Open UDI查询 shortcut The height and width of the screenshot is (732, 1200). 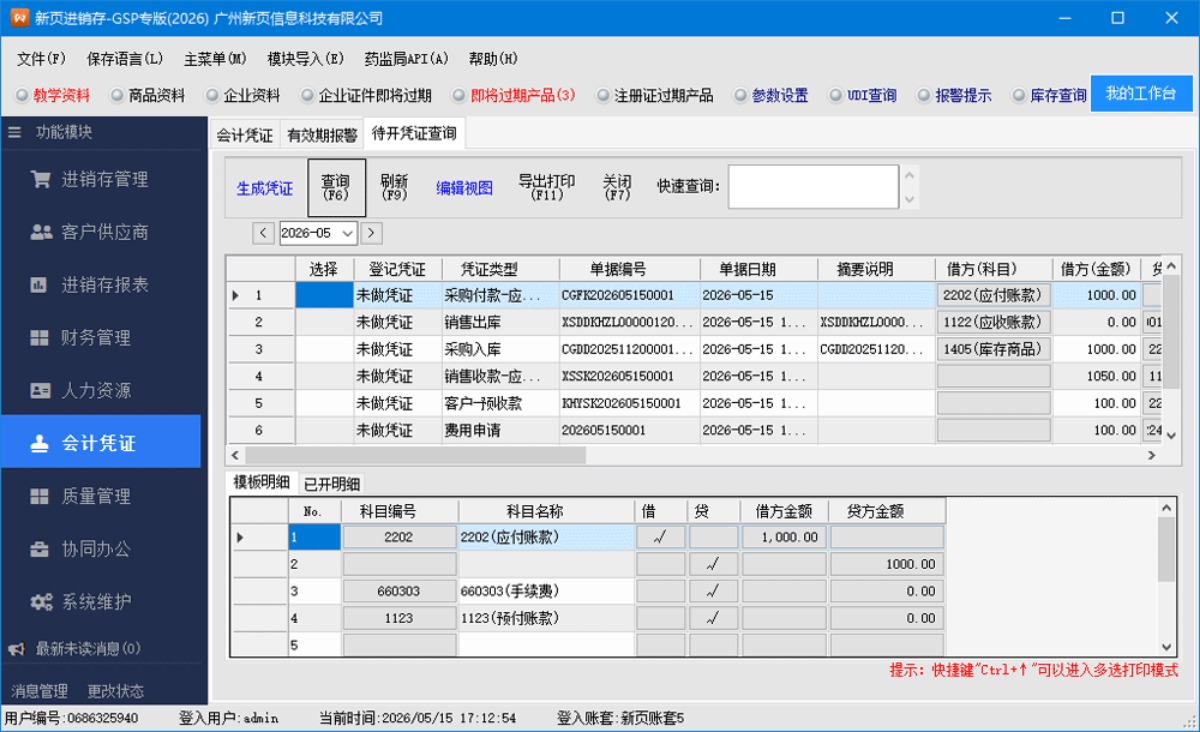pyautogui.click(x=863, y=96)
